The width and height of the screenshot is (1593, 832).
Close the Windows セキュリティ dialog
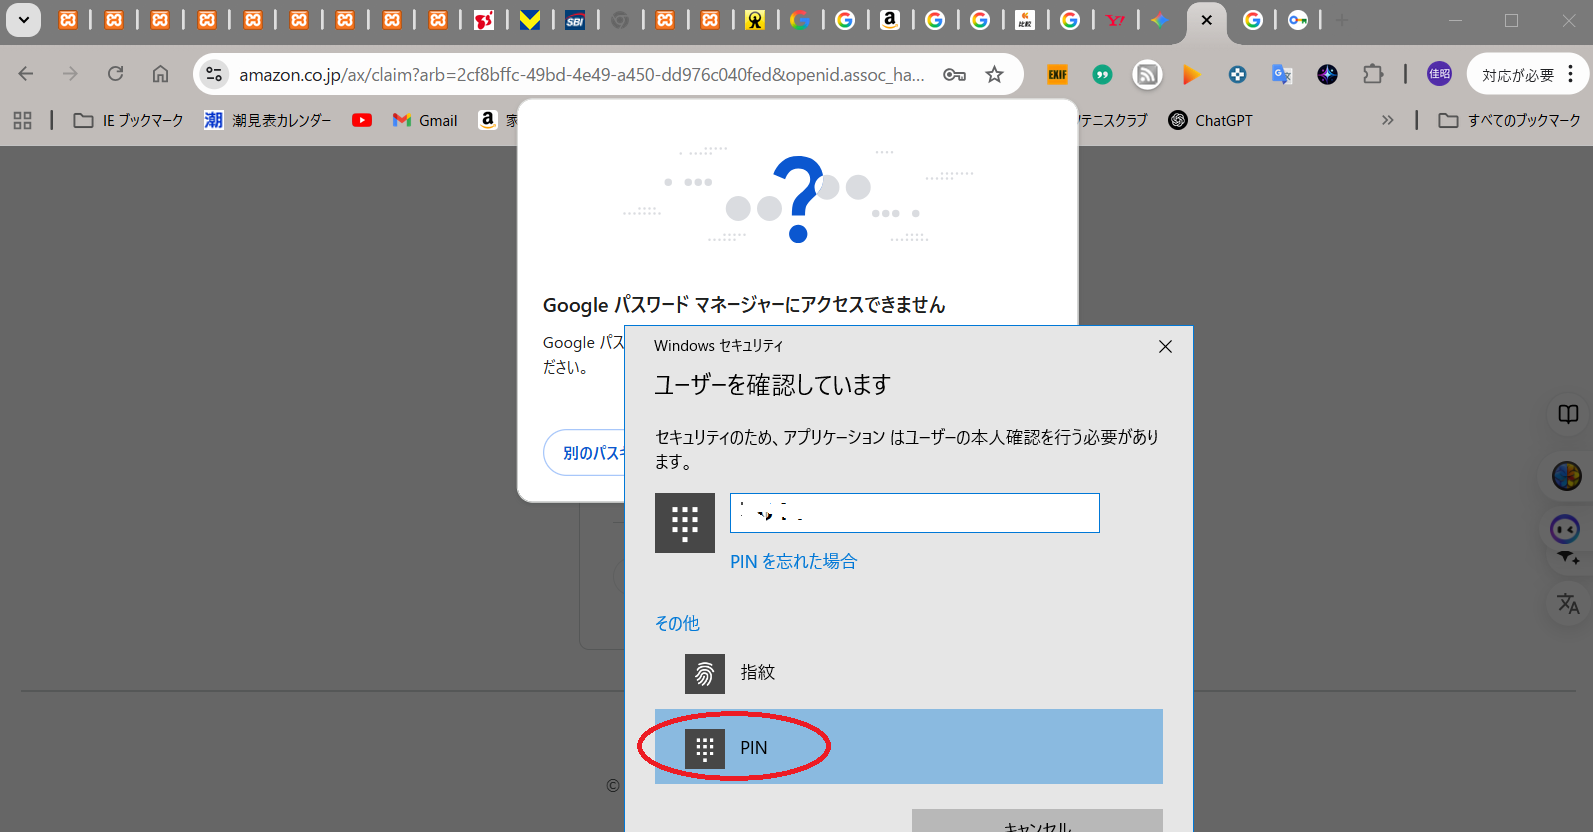coord(1165,347)
